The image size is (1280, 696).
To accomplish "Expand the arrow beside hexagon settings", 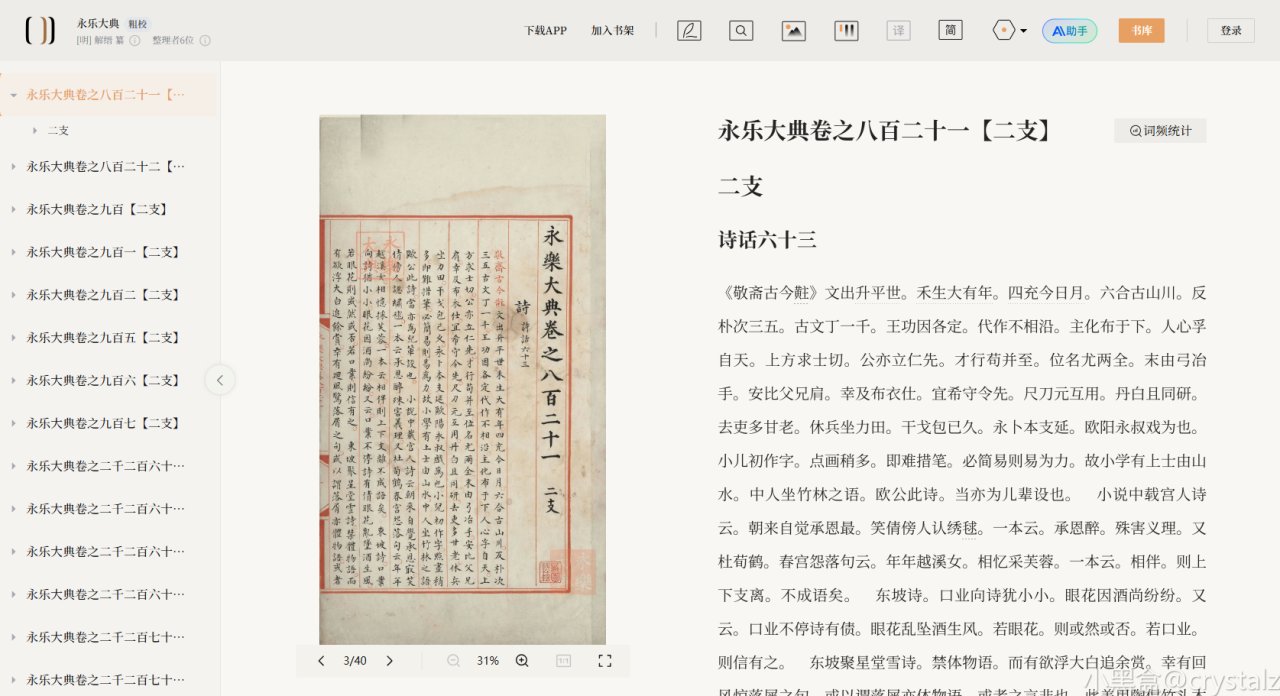I will click(1023, 31).
